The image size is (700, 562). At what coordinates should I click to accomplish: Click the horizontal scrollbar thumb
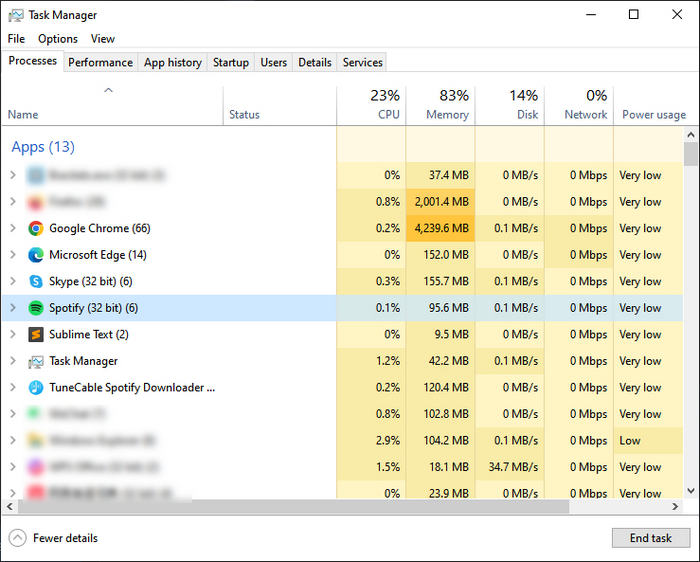click(293, 507)
